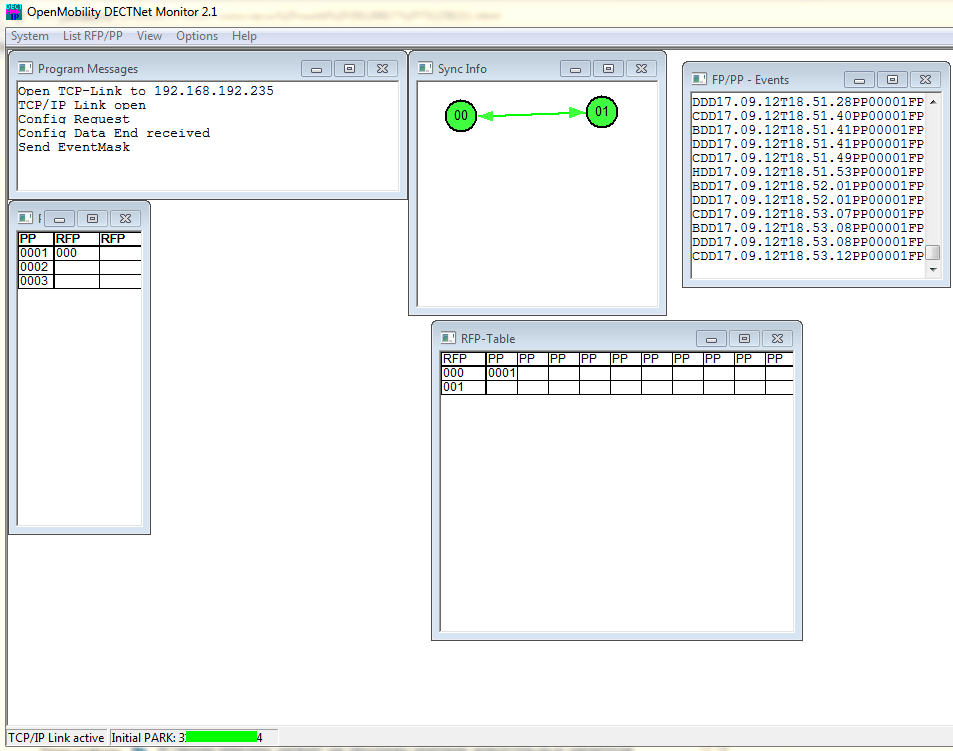
Task: Click RFP value 000 in PP table
Action: click(77, 253)
